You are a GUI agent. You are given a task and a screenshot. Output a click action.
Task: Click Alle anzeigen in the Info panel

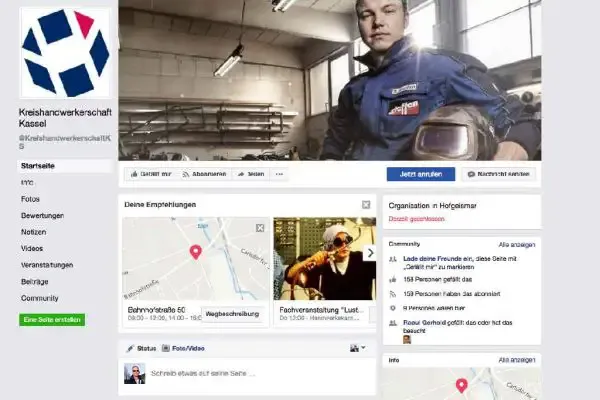pyautogui.click(x=517, y=360)
